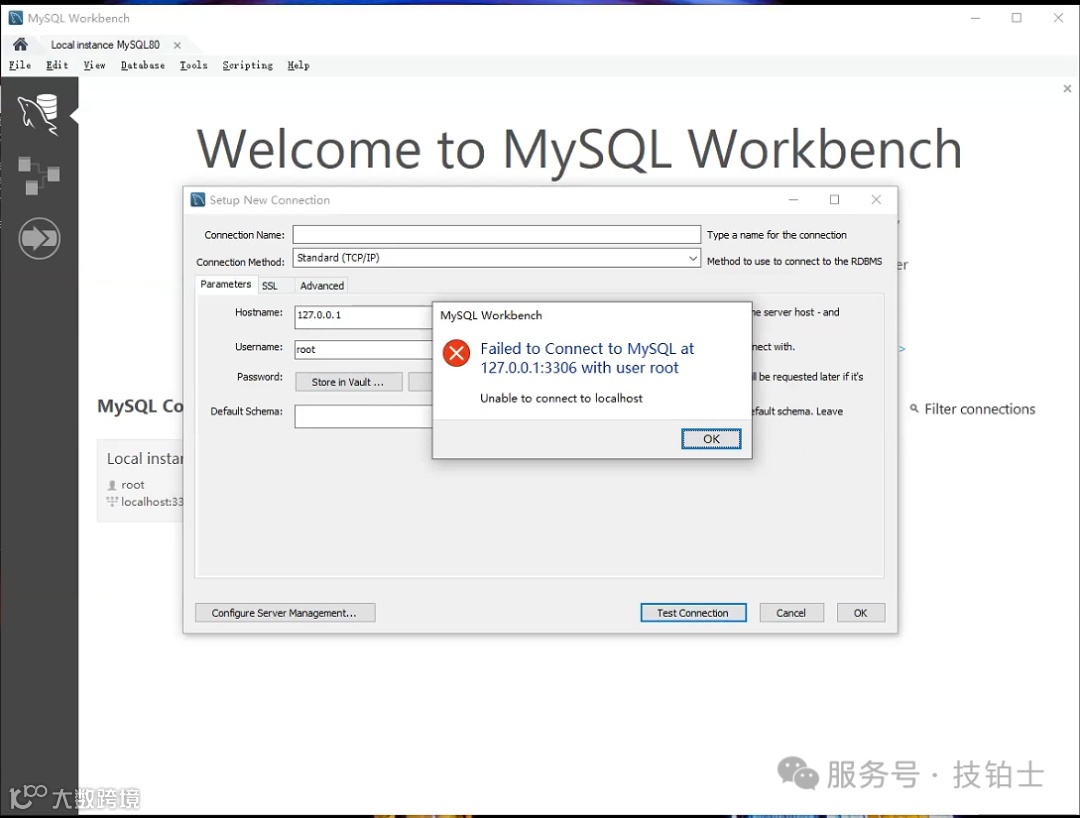Maximize the Setup New Connection dialog
Screen dimensions: 1080x818
pos(835,200)
